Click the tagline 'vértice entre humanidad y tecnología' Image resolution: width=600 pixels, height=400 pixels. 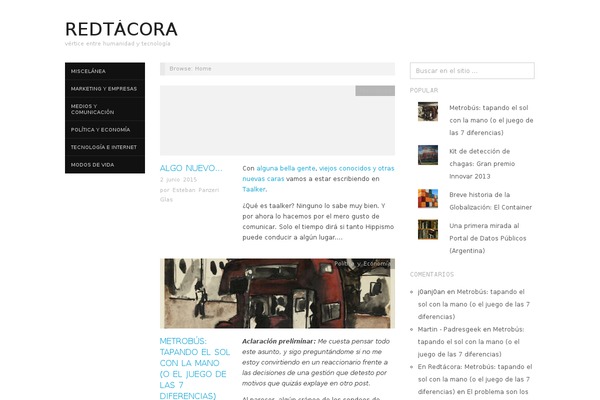[x=117, y=44]
